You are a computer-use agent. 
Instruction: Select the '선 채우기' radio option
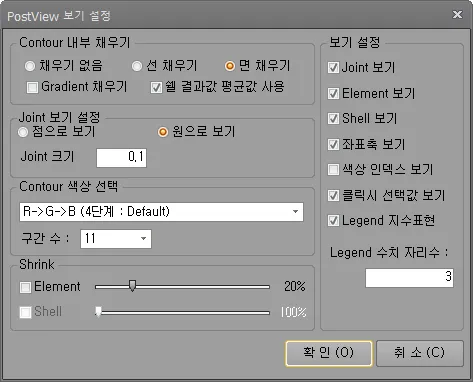pos(137,66)
